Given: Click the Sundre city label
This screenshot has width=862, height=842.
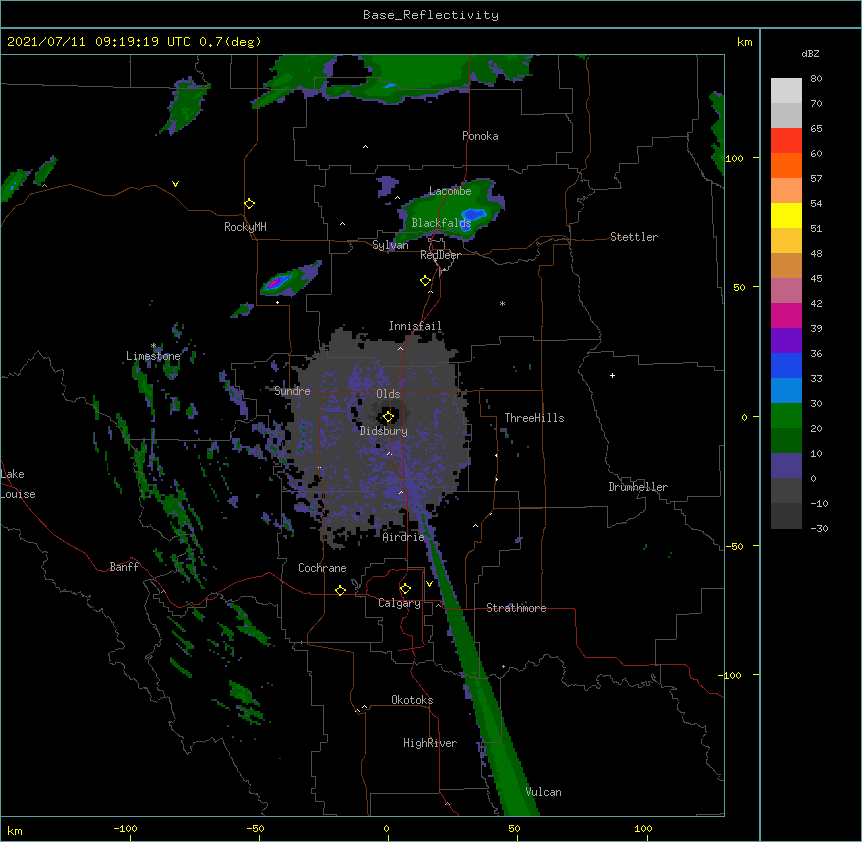Looking at the screenshot, I should pos(292,391).
